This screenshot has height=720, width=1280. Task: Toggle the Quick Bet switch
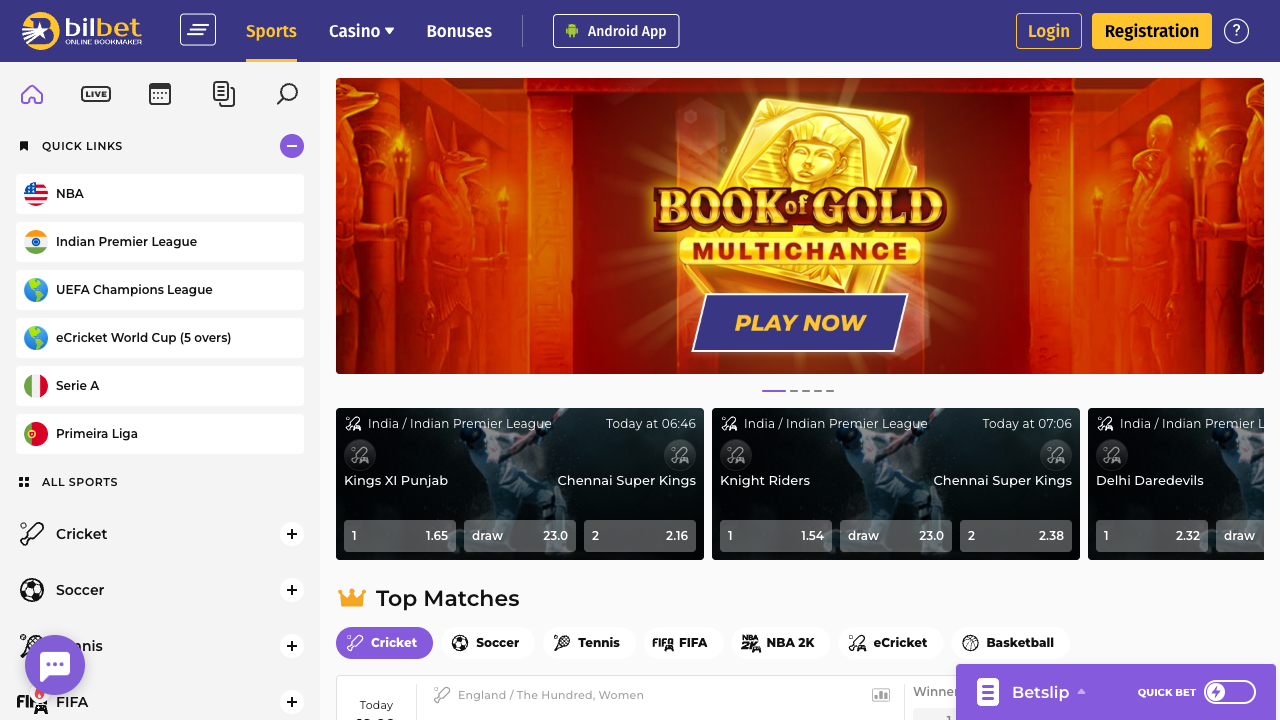[x=1230, y=692]
